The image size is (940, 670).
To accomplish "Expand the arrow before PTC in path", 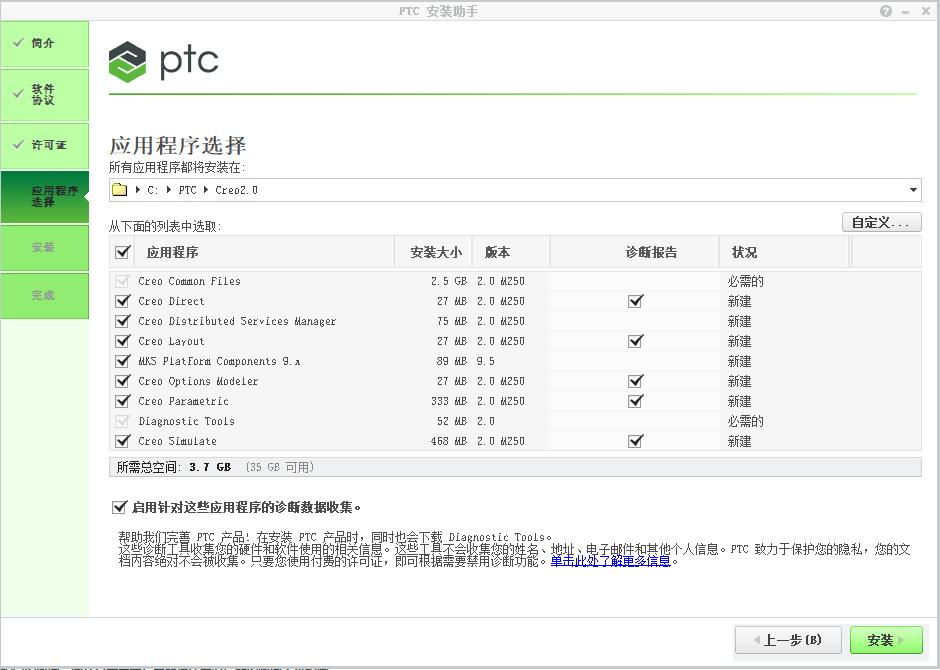I will point(170,190).
